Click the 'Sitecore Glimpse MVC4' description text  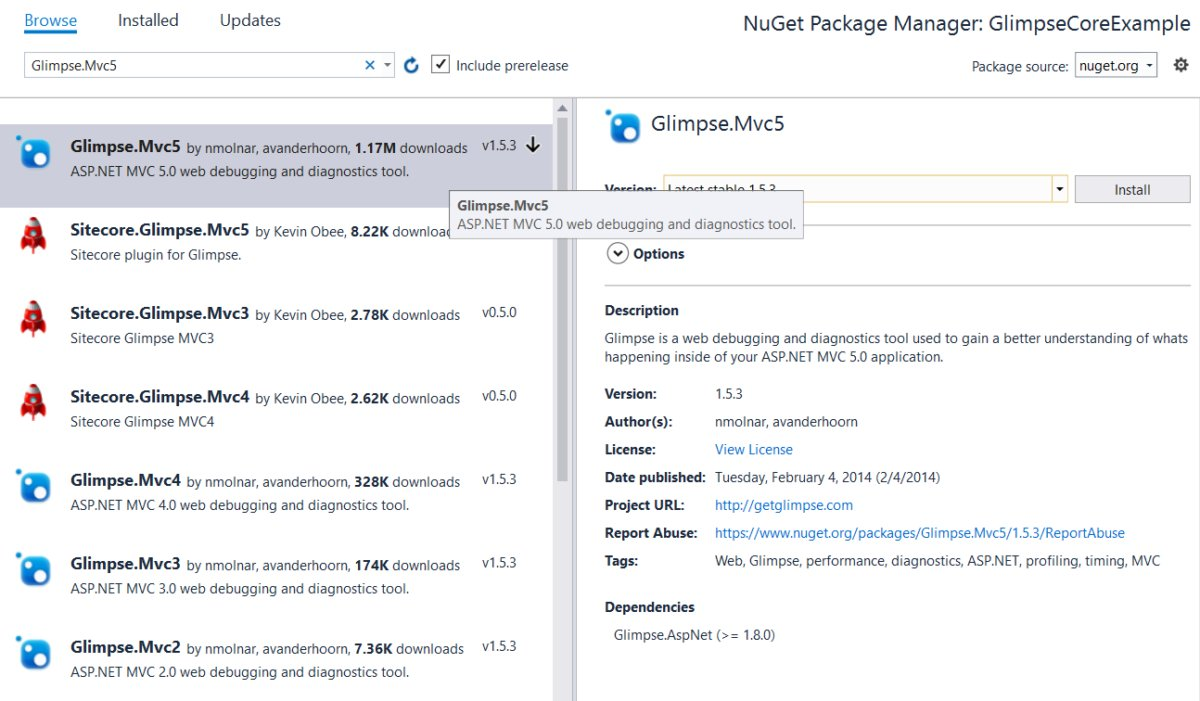pyautogui.click(x=142, y=421)
